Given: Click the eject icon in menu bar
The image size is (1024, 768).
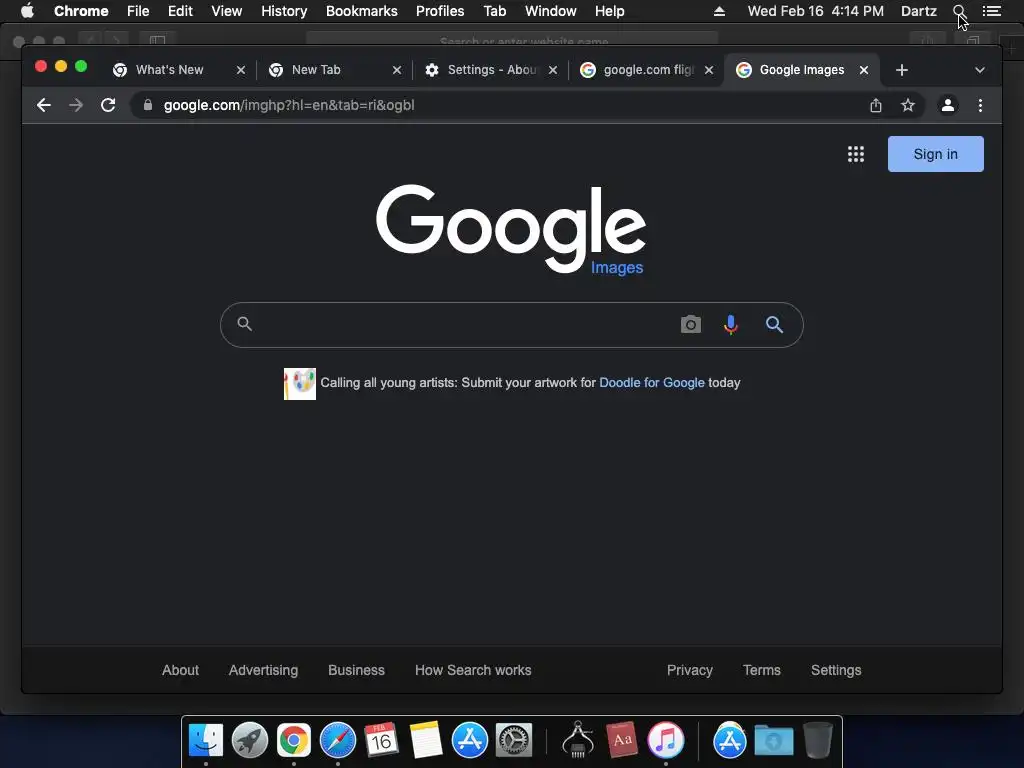Looking at the screenshot, I should pyautogui.click(x=719, y=11).
